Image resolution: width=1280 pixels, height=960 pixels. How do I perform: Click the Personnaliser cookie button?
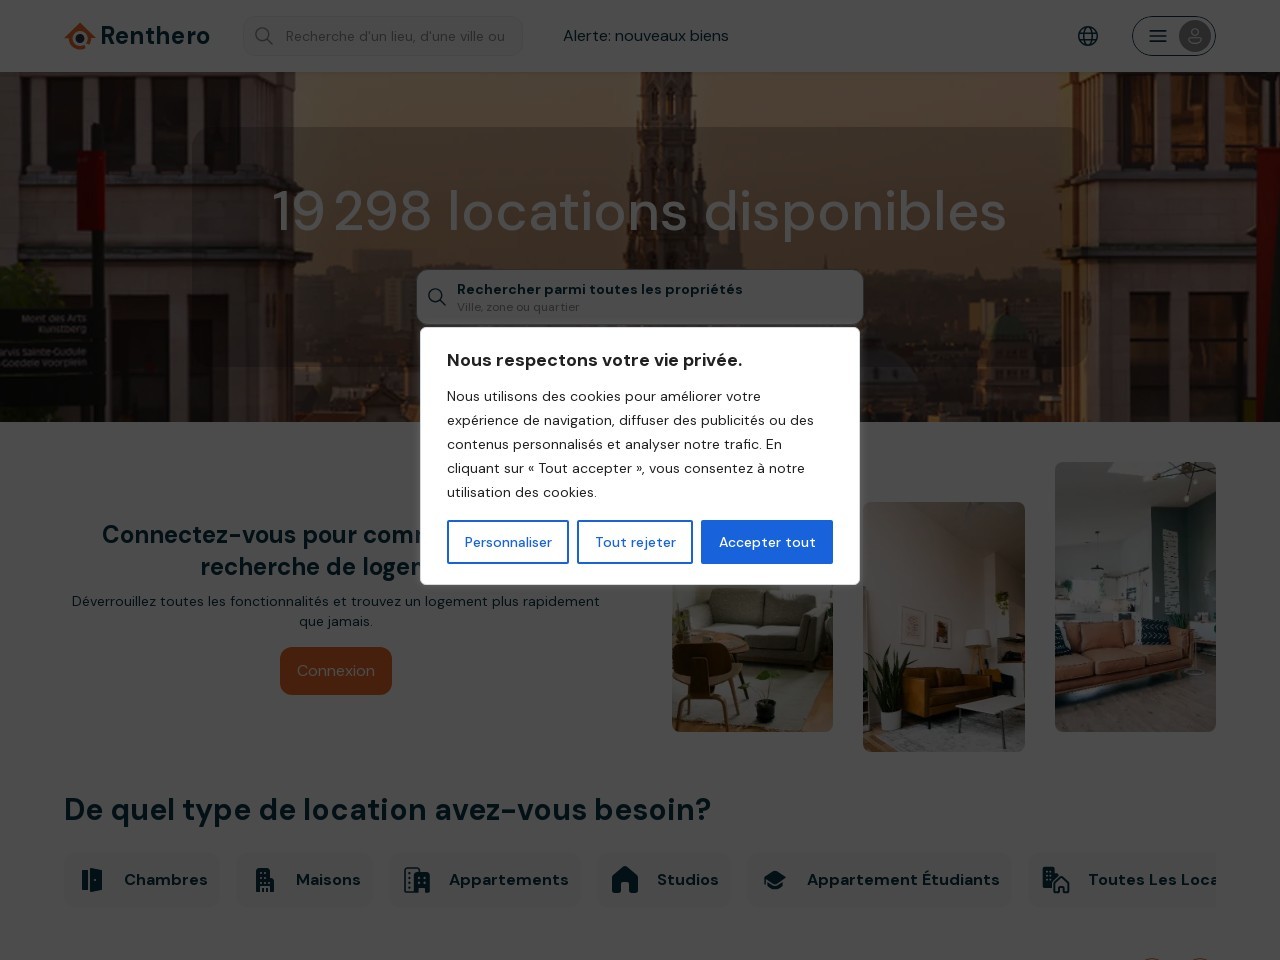(x=508, y=542)
